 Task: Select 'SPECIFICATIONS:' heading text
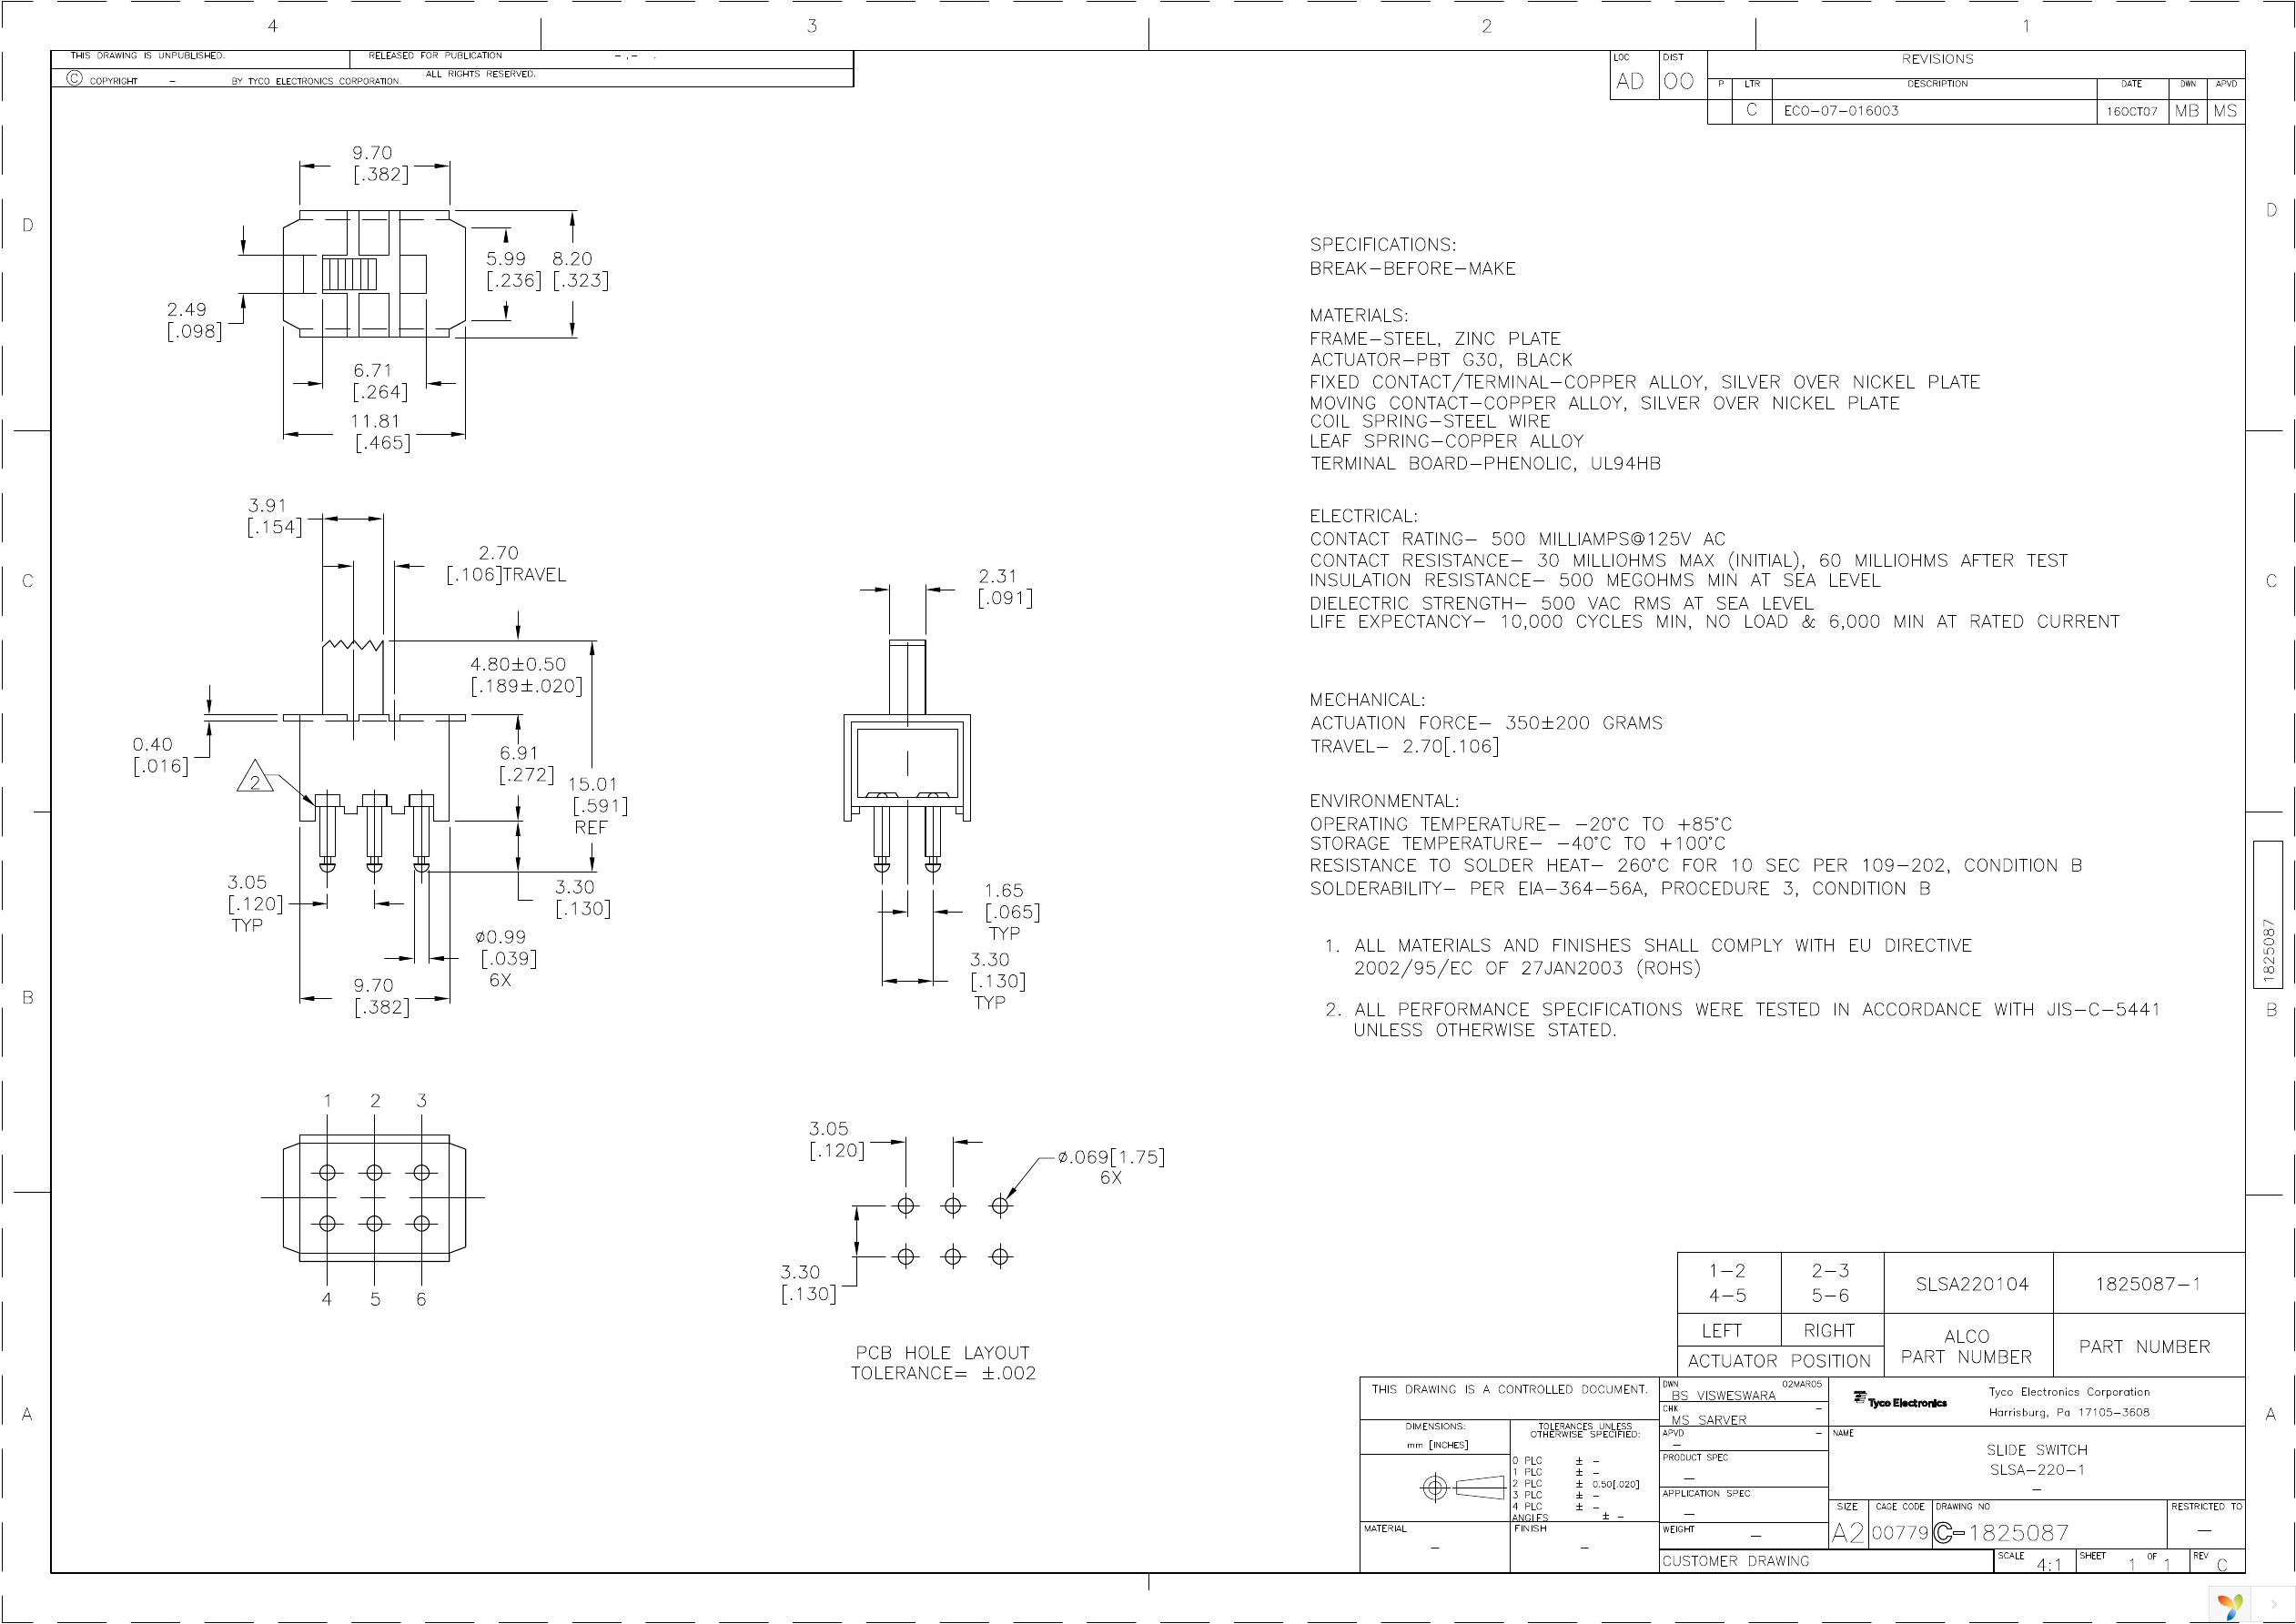click(x=1383, y=245)
